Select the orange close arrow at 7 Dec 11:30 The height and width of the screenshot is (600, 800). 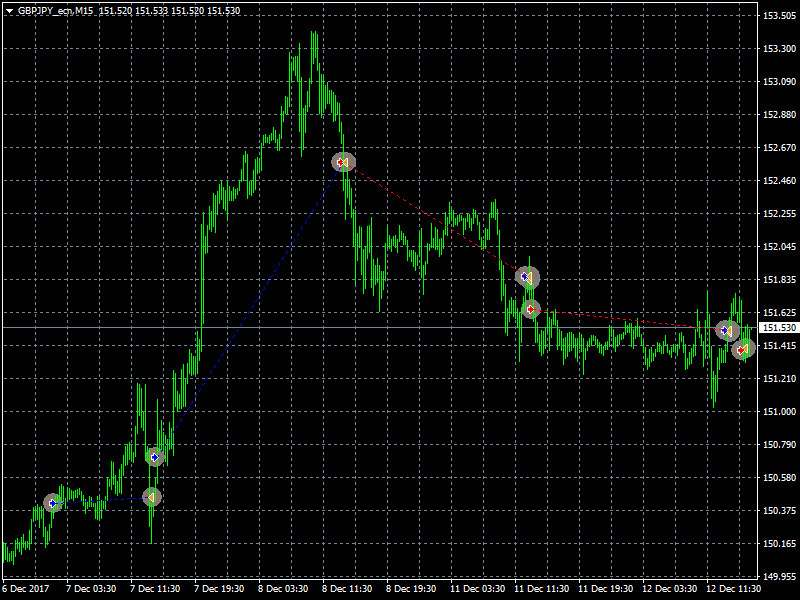click(x=152, y=497)
